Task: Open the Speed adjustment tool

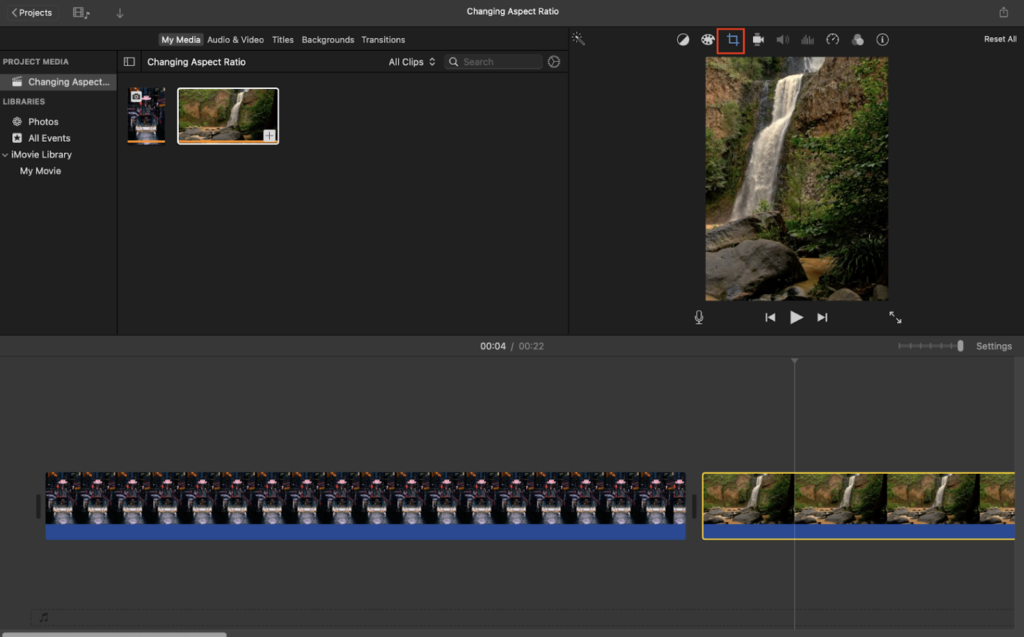Action: [x=832, y=40]
